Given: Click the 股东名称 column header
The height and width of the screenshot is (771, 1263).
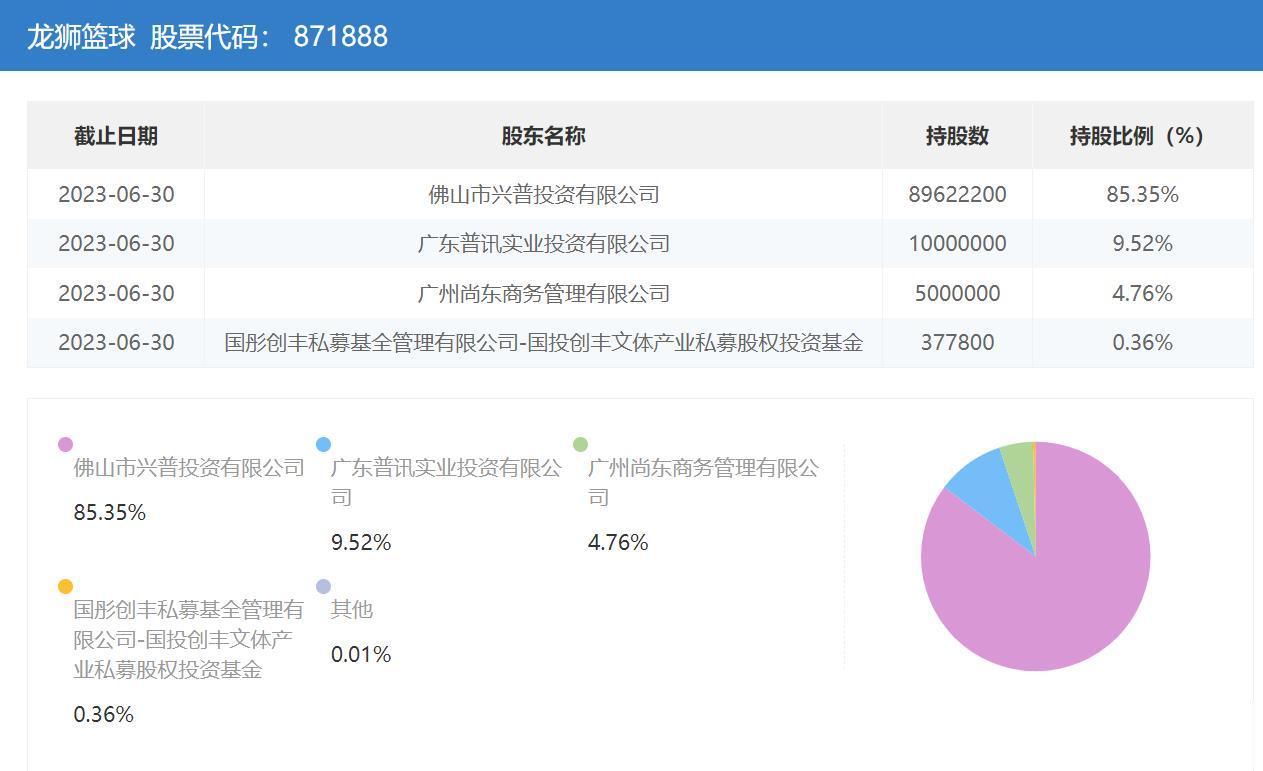Looking at the screenshot, I should [543, 136].
